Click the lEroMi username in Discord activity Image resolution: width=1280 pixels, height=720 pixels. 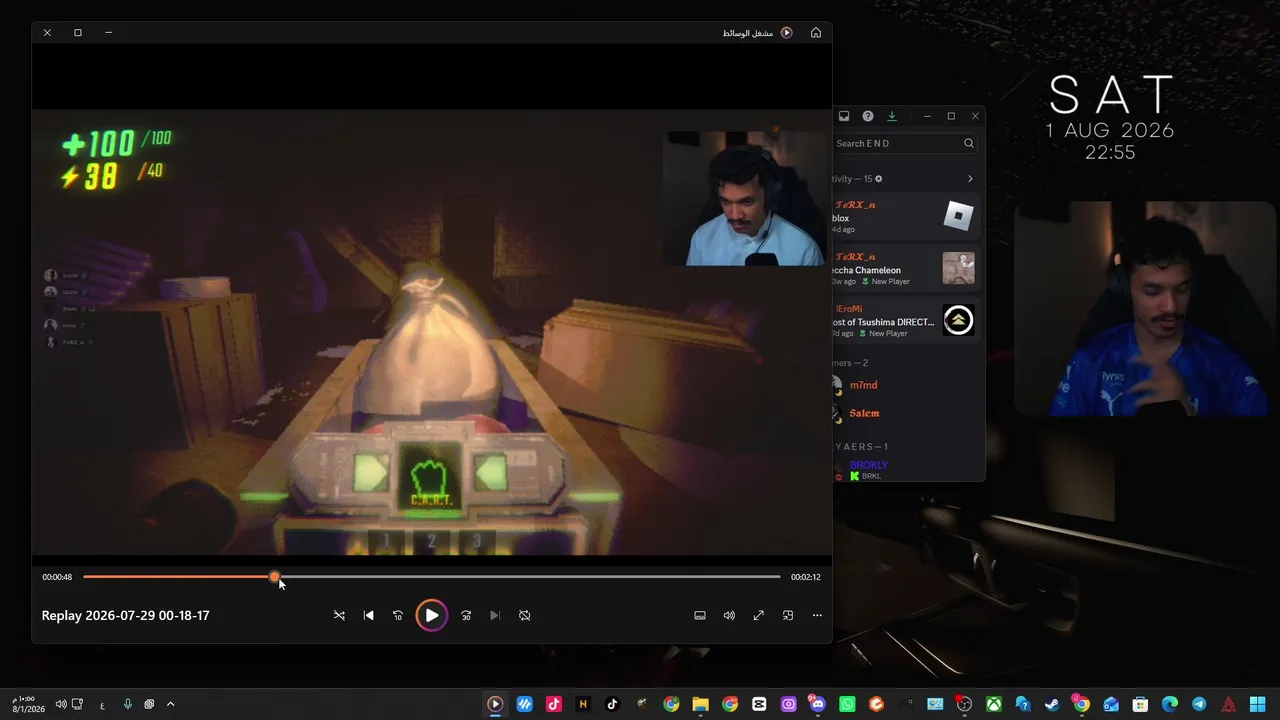point(849,309)
